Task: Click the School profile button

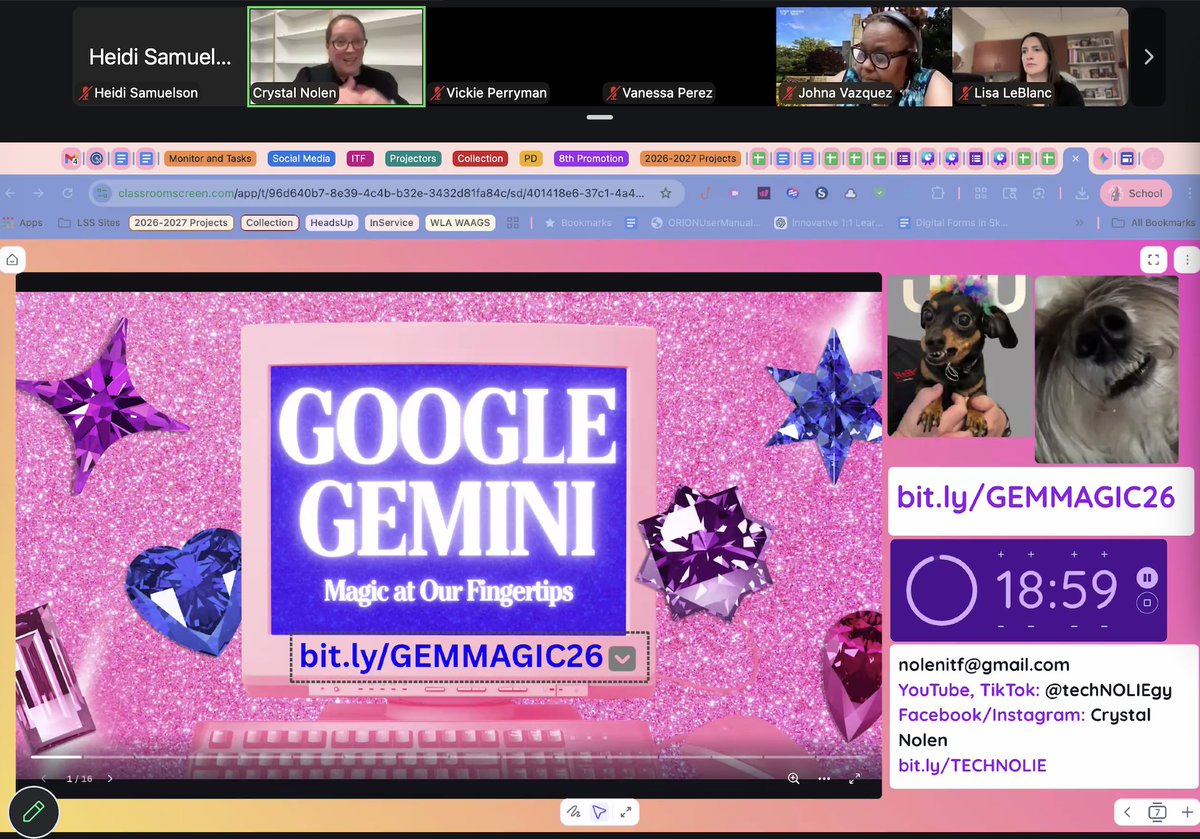Action: click(1136, 193)
